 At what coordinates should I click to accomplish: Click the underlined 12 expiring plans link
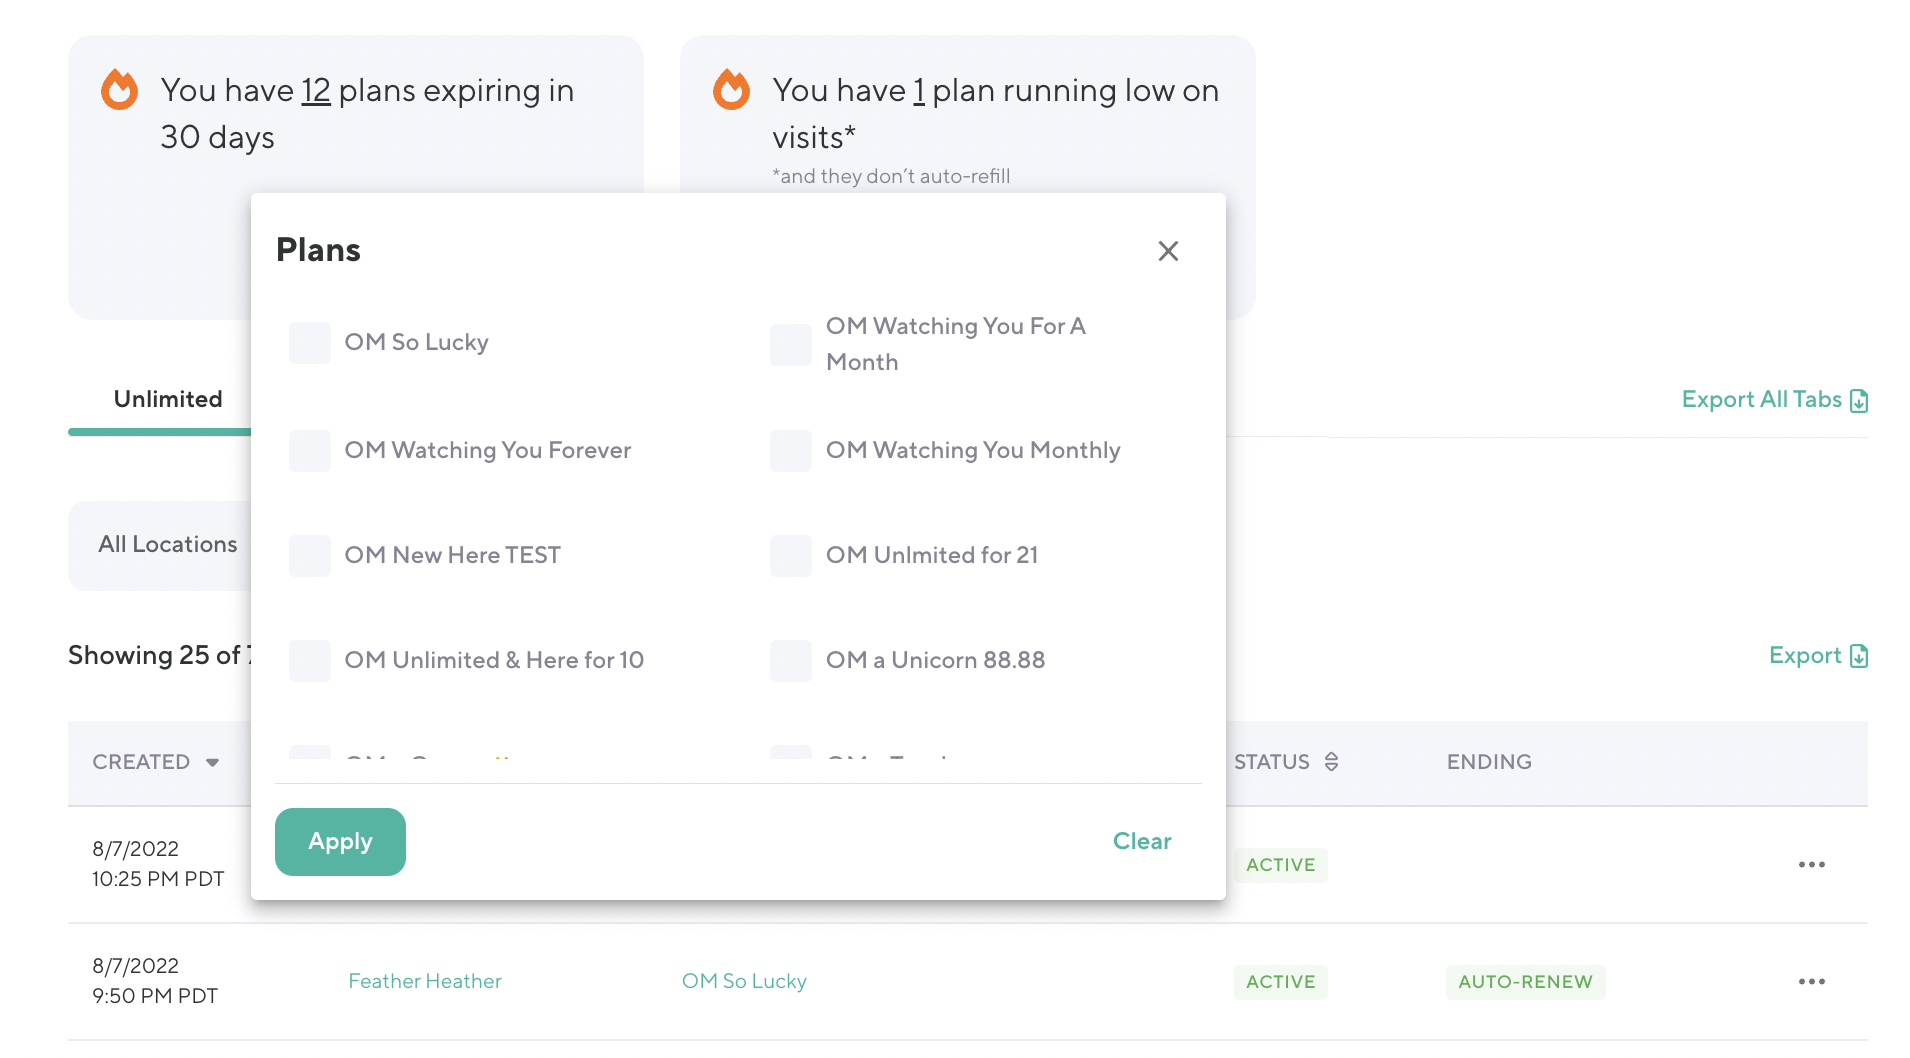point(315,91)
